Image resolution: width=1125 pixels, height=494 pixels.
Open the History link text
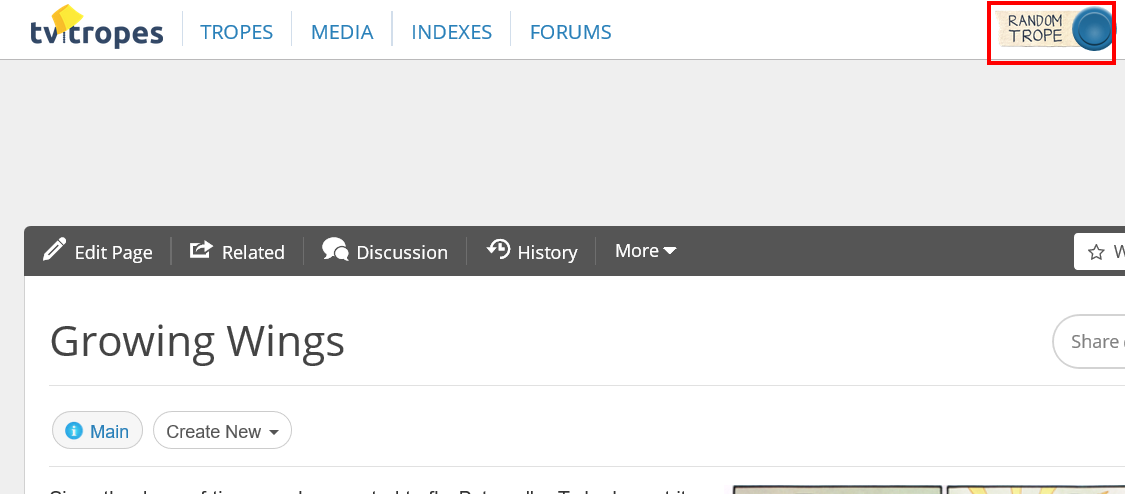coord(547,252)
